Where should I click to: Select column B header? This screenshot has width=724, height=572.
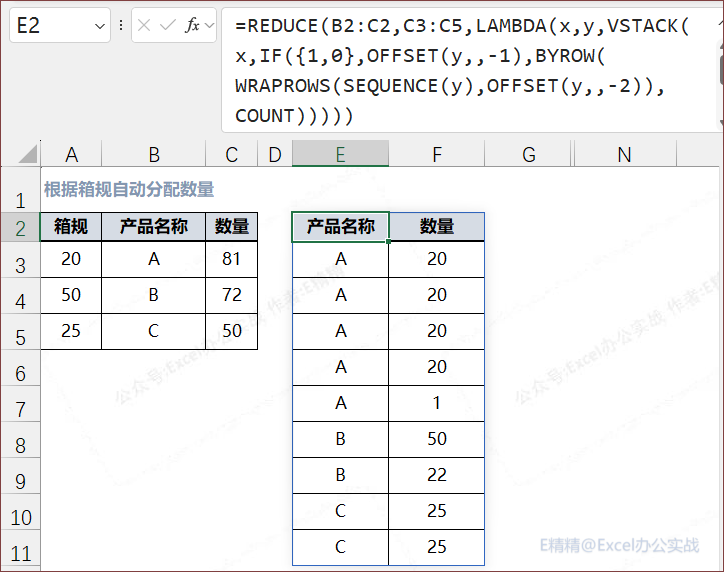coord(154,154)
